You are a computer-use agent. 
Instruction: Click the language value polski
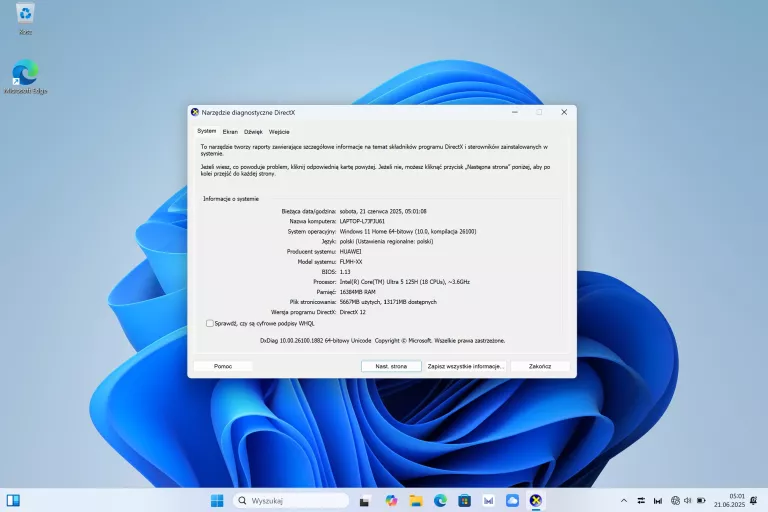[x=386, y=242]
